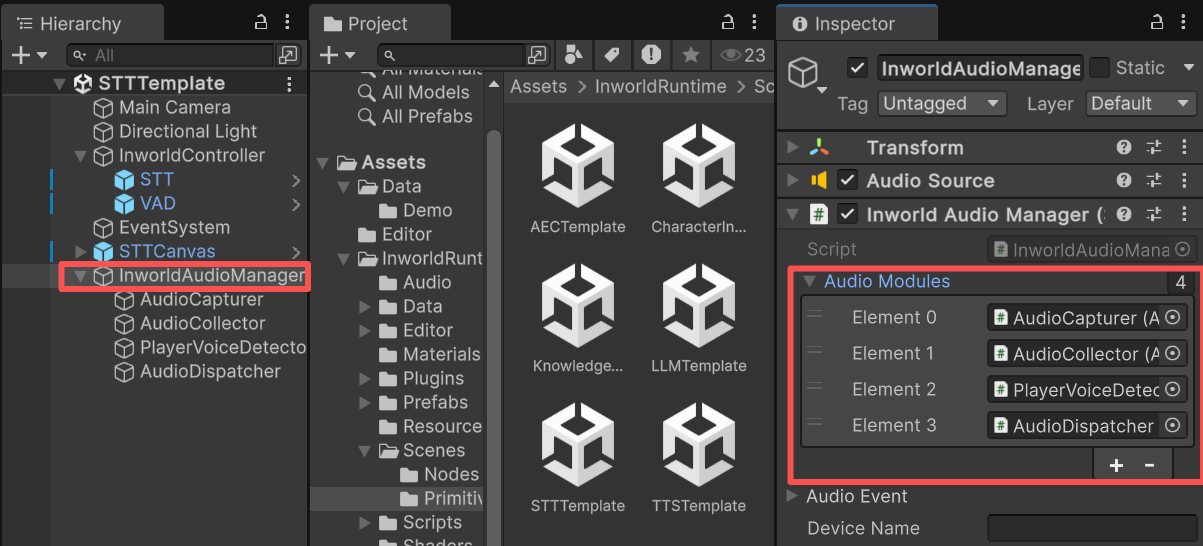Open the Hierarchy create (+) dropdown
This screenshot has width=1203, height=546.
[28, 55]
